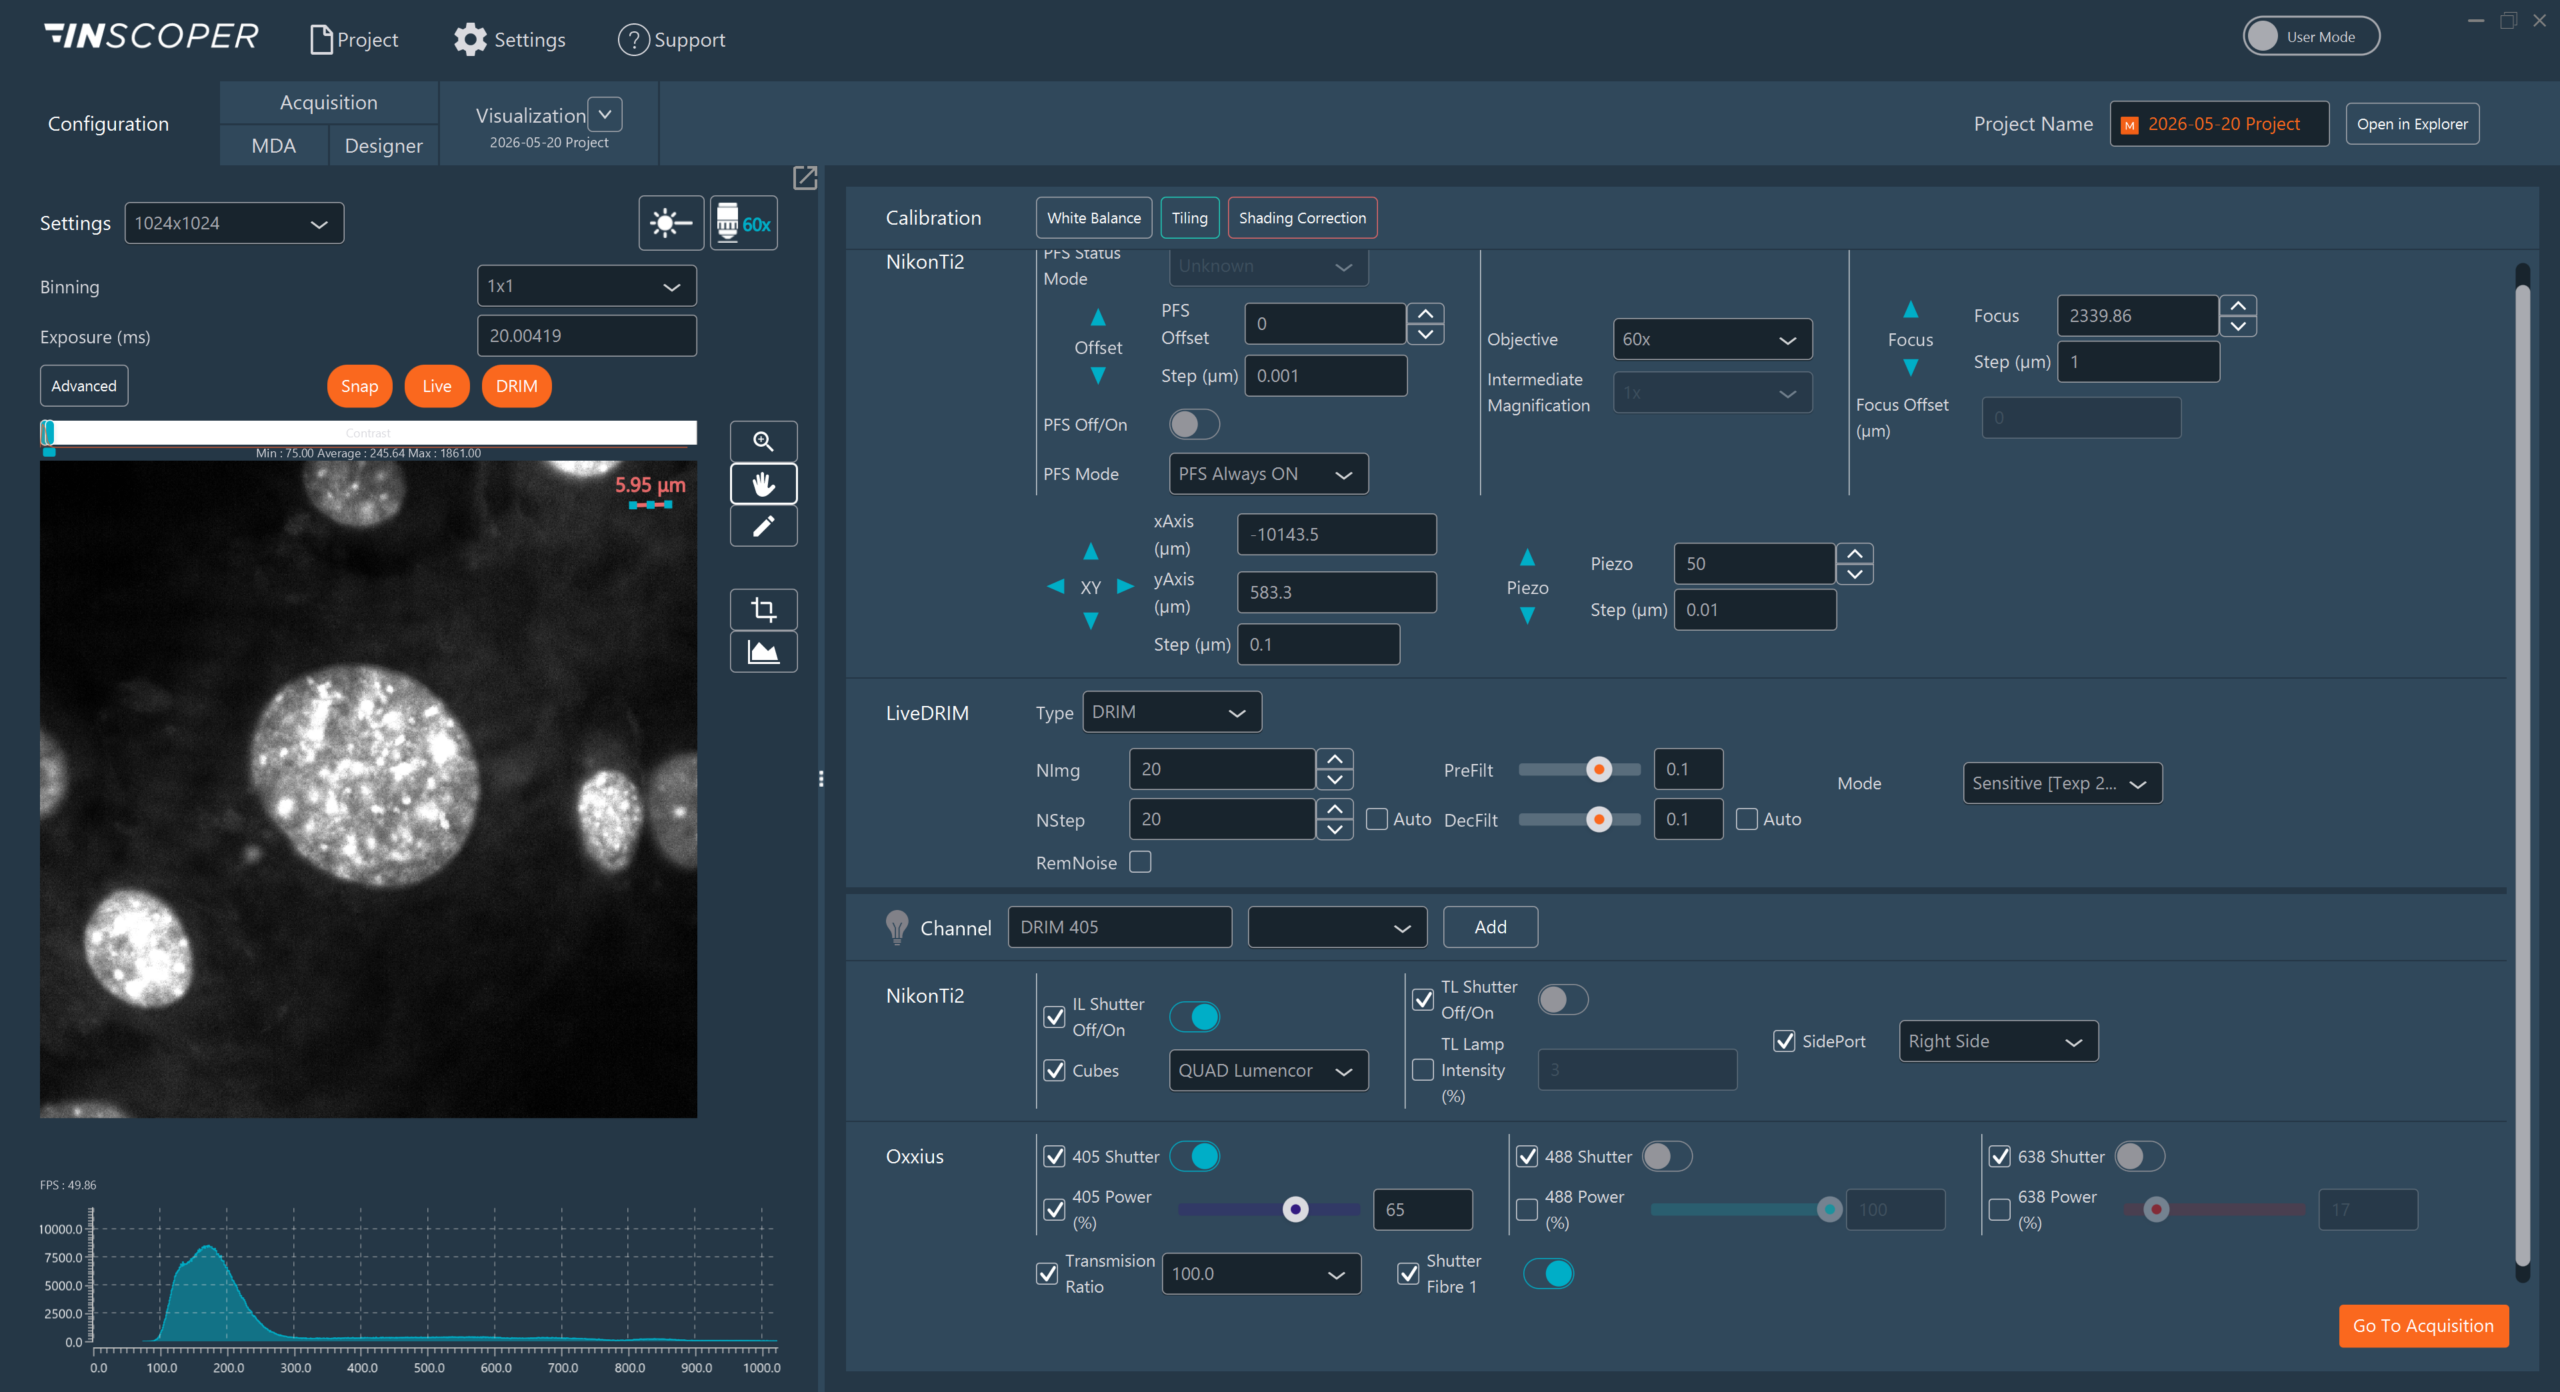Screen dimensions: 2560x1392
Task: Click the Exposure (ms) input field
Action: click(587, 336)
